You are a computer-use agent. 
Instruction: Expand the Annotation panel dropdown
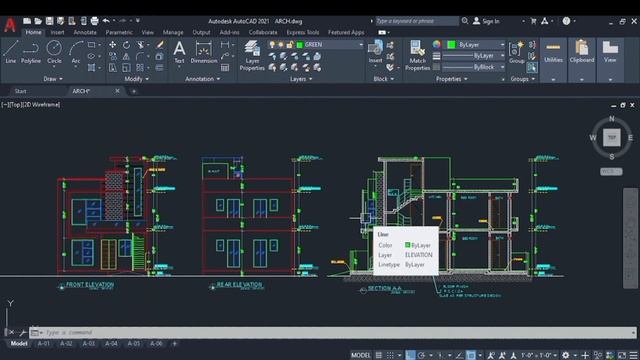pyautogui.click(x=202, y=79)
